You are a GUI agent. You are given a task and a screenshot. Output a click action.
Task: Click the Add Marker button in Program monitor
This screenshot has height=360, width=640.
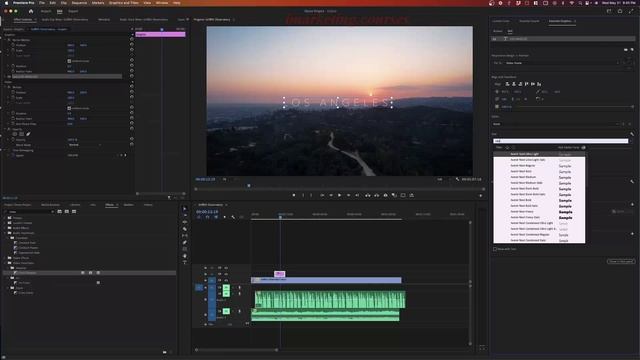click(x=294, y=196)
